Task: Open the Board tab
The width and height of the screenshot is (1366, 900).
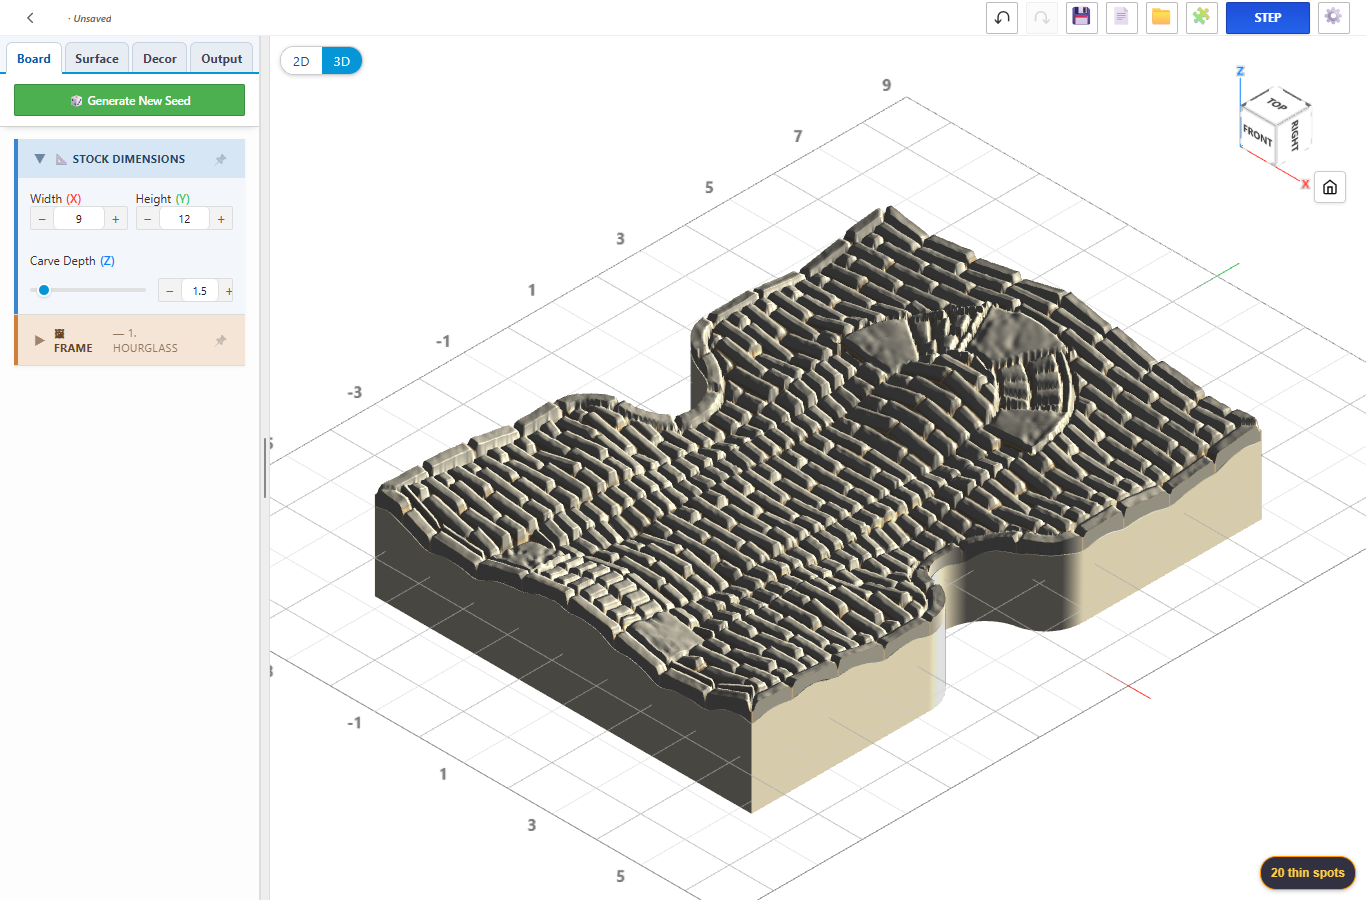Action: click(34, 59)
